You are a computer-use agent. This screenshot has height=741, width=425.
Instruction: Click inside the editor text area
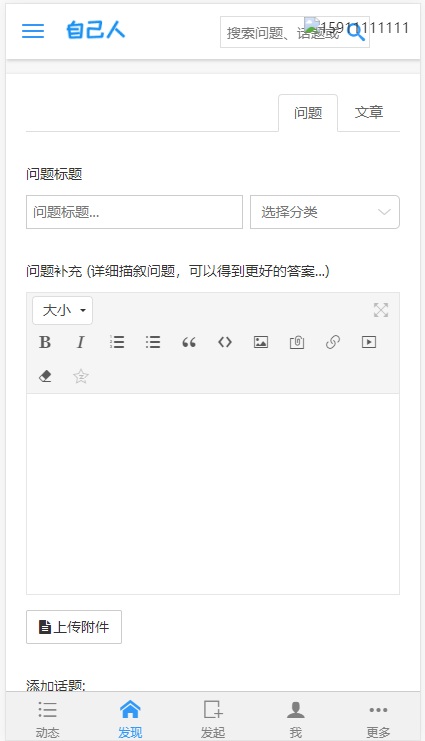coord(213,494)
